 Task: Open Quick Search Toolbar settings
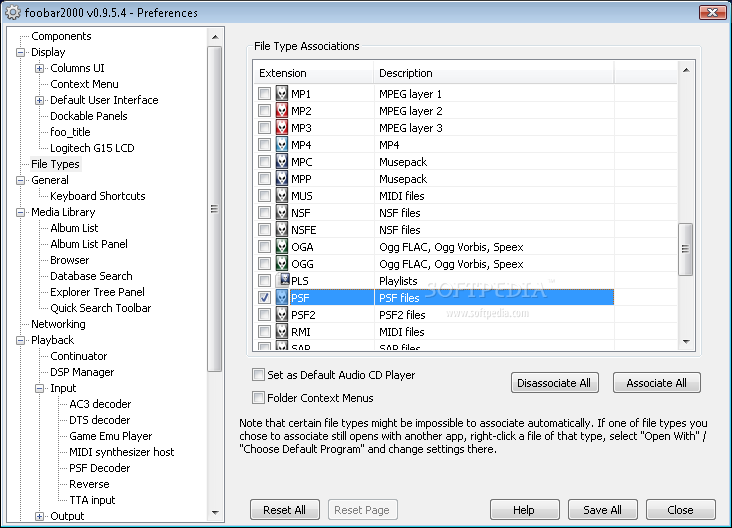coord(100,308)
